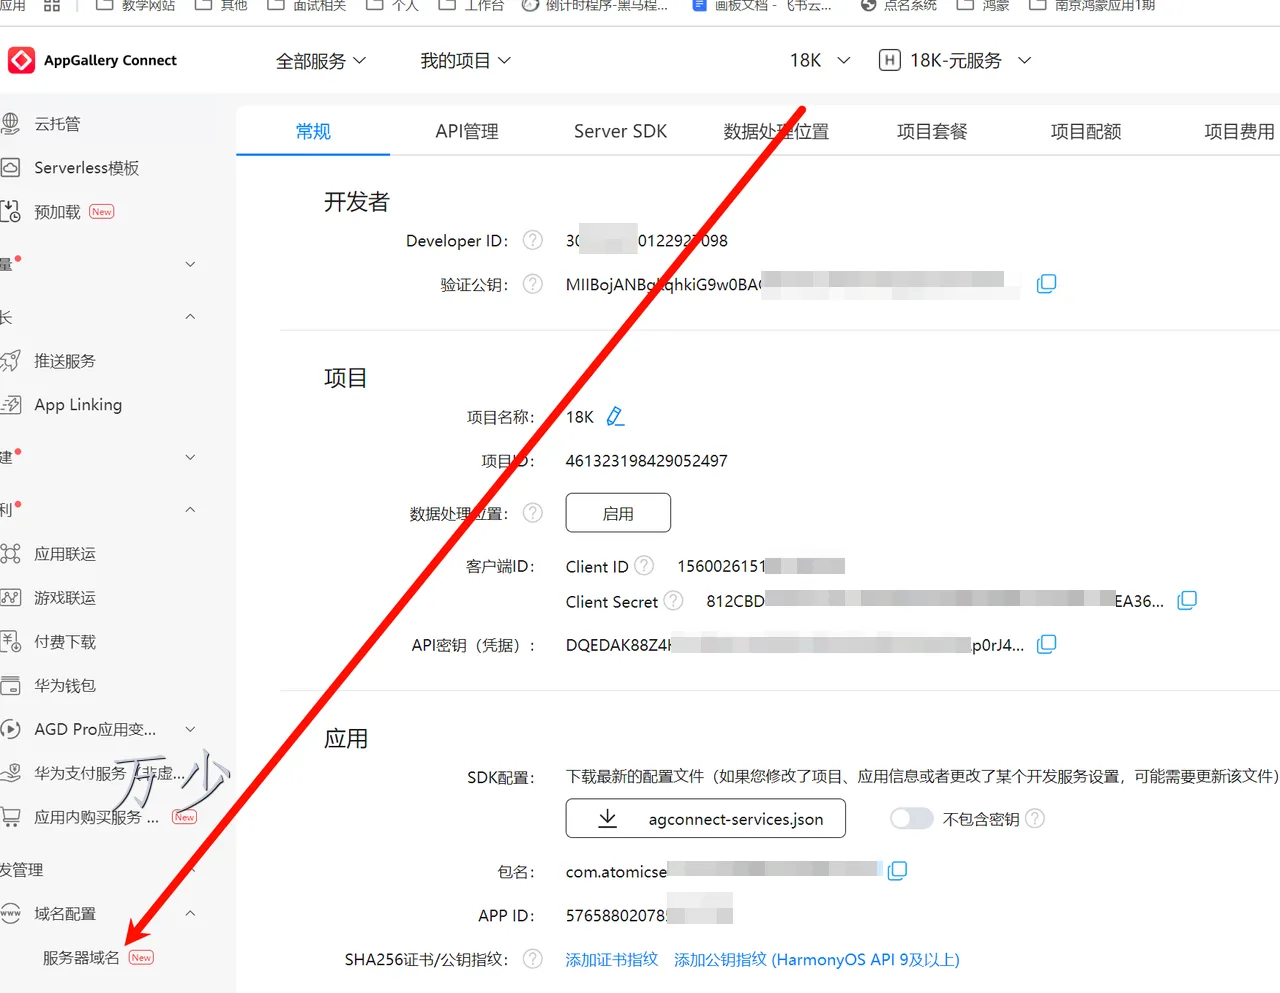Download agconnect-services.json config file
Viewport: 1280px width, 993px height.
point(706,818)
